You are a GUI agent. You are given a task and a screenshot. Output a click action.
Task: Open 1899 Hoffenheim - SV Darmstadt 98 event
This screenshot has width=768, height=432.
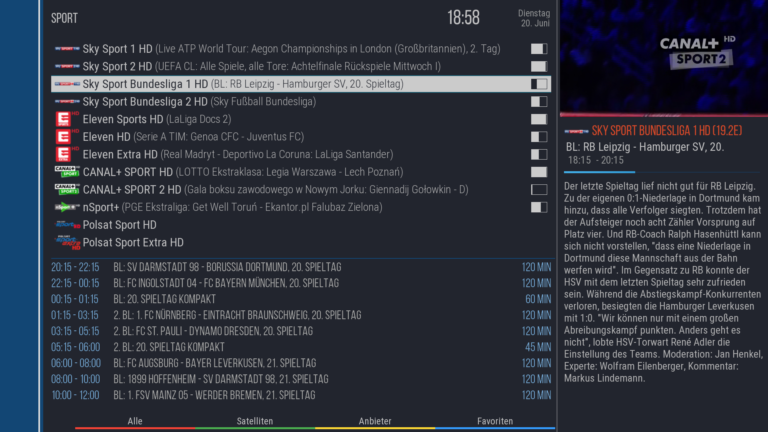point(301,380)
